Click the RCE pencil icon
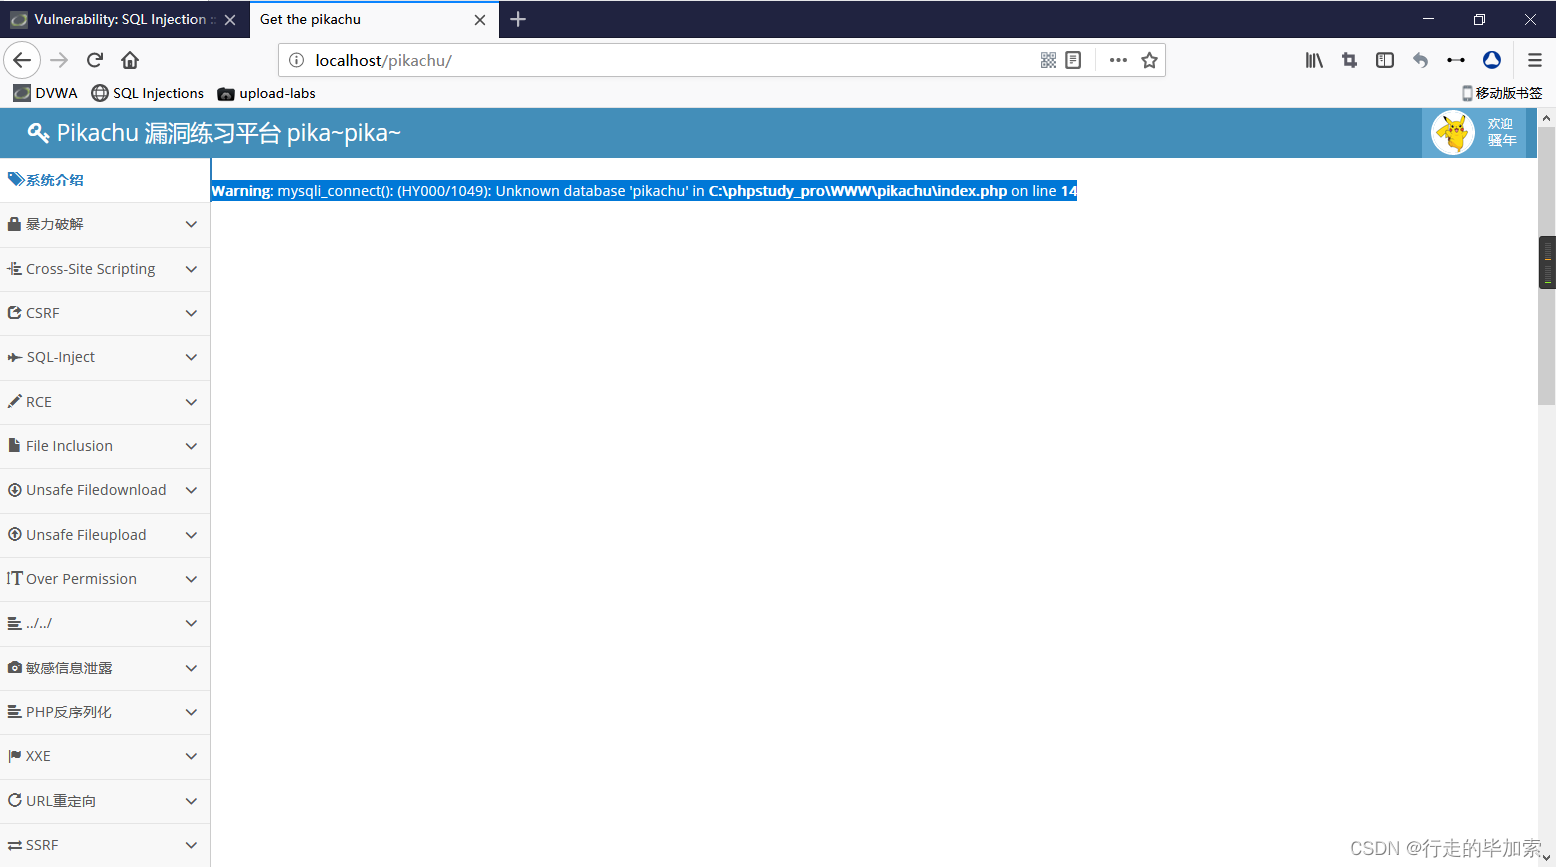The width and height of the screenshot is (1556, 867). pos(14,402)
